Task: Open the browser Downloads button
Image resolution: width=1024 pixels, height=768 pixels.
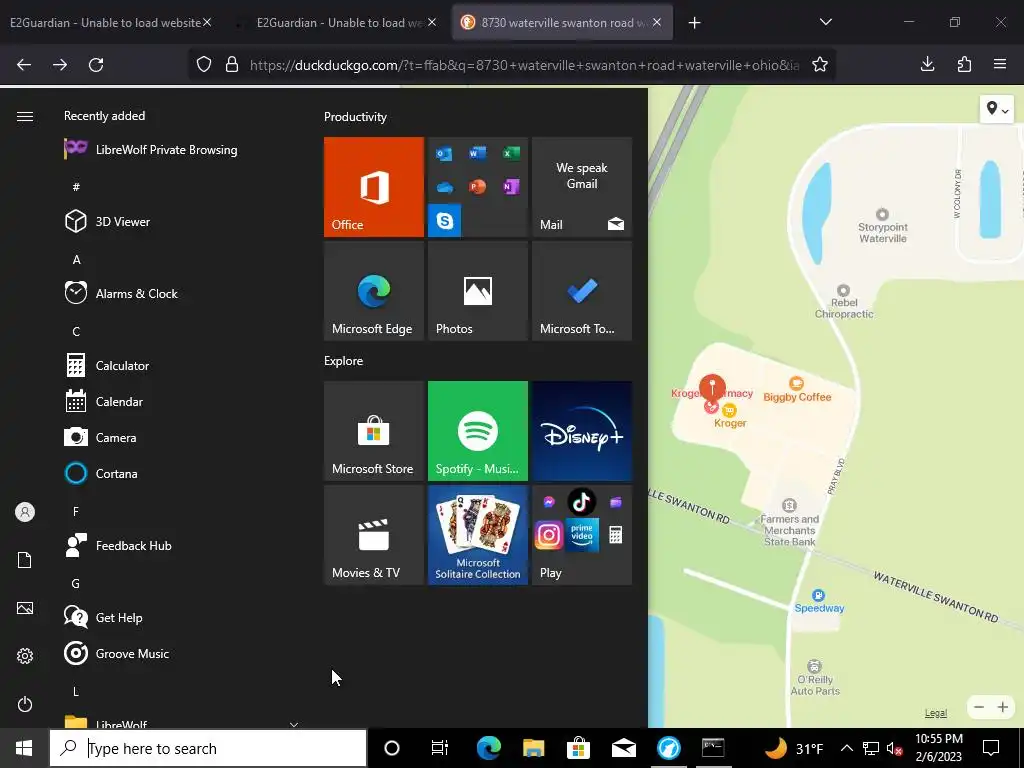Action: (x=927, y=64)
